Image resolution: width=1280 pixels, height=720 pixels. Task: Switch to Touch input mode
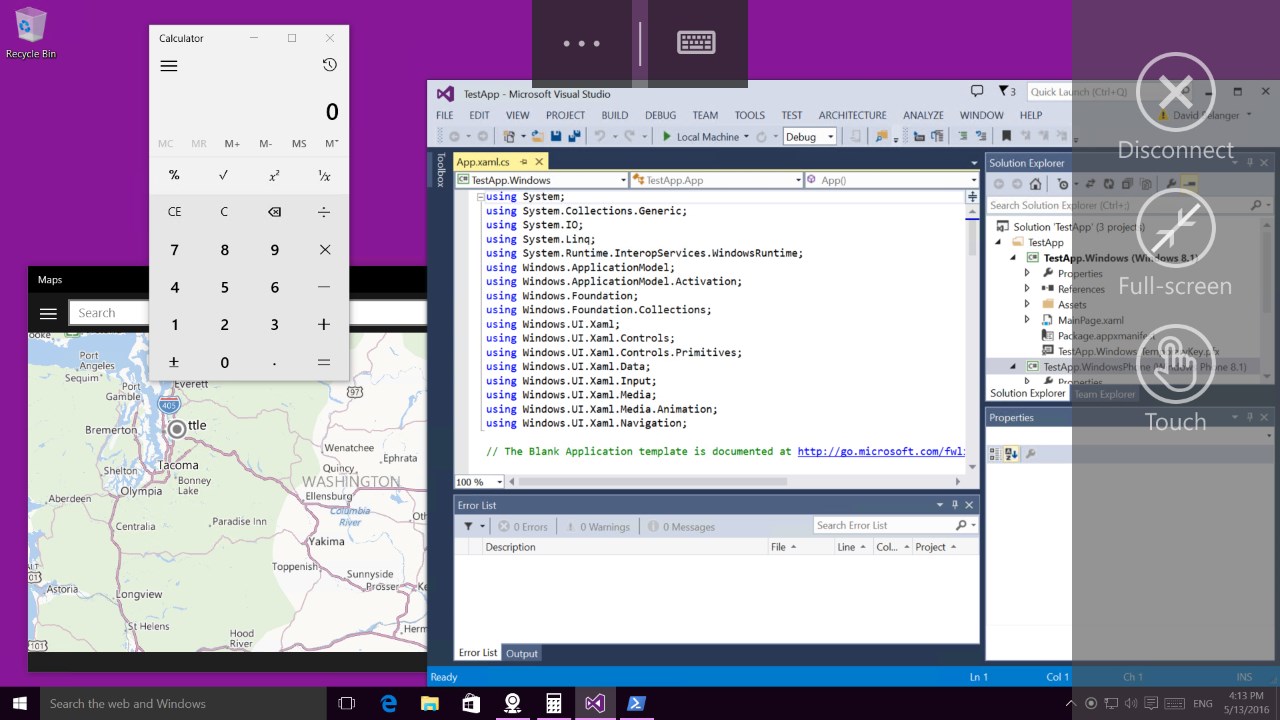point(1176,364)
